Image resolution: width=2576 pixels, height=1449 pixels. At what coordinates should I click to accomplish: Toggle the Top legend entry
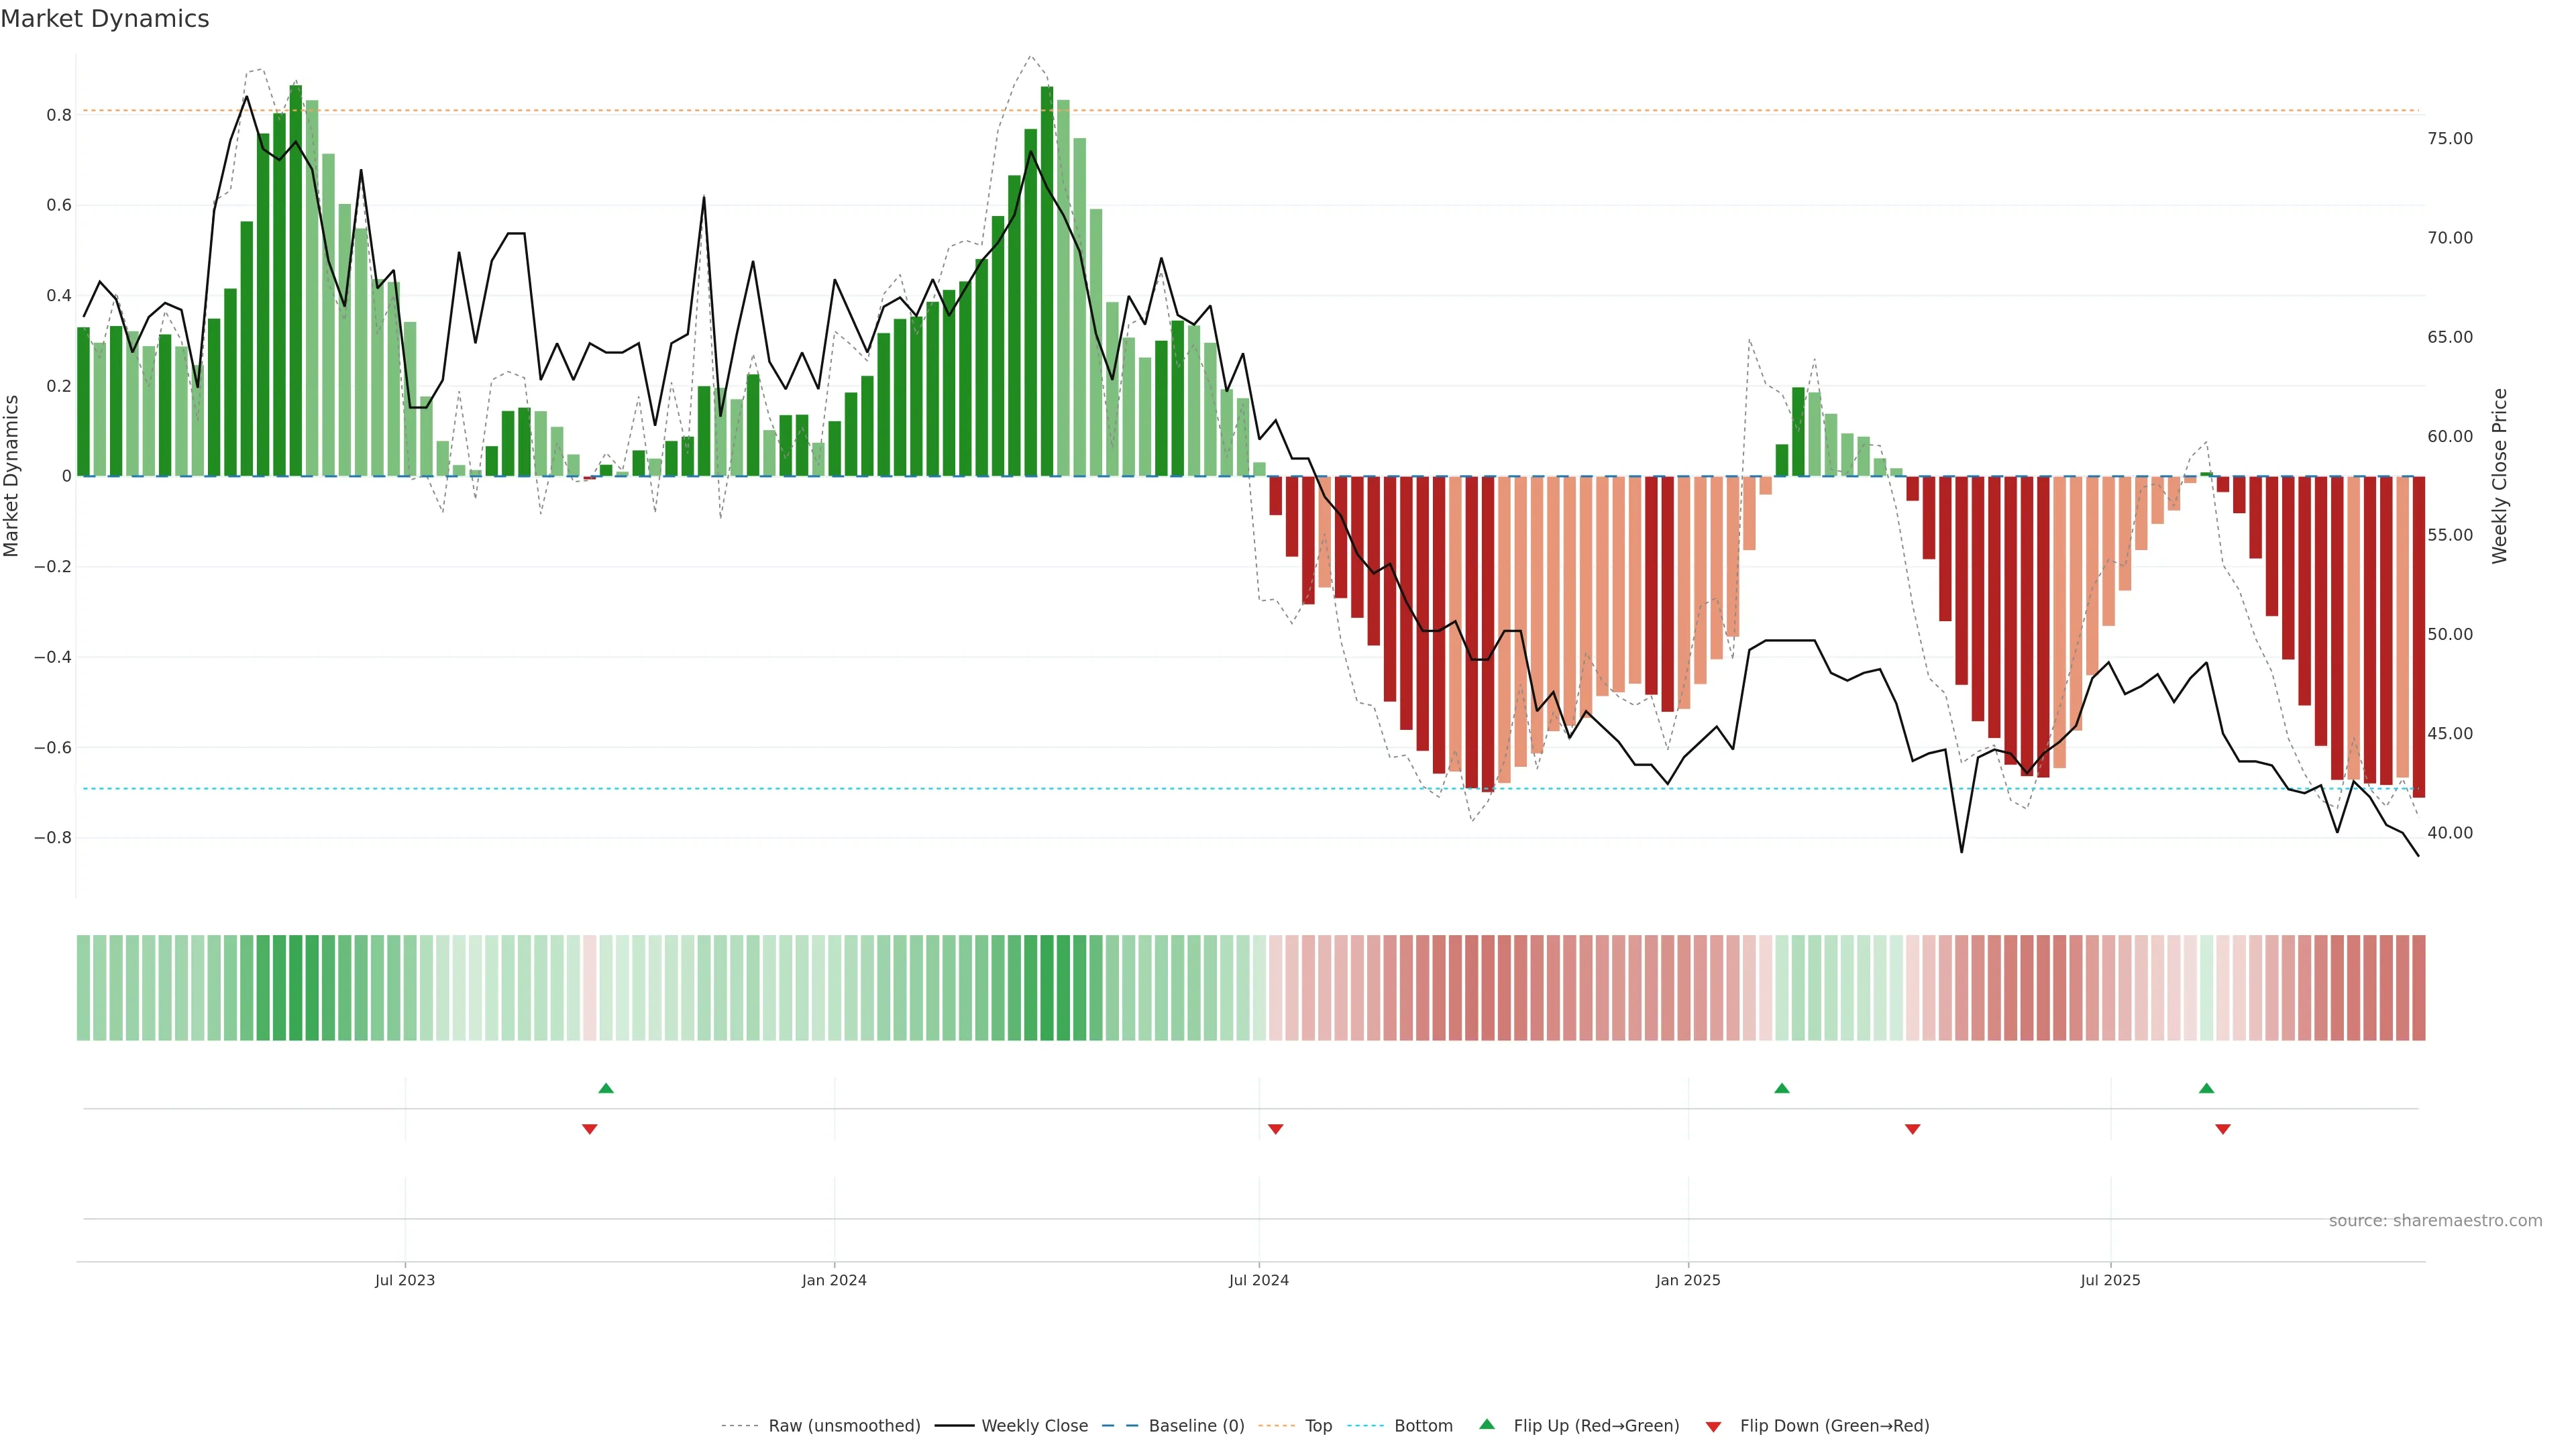pos(1318,1426)
